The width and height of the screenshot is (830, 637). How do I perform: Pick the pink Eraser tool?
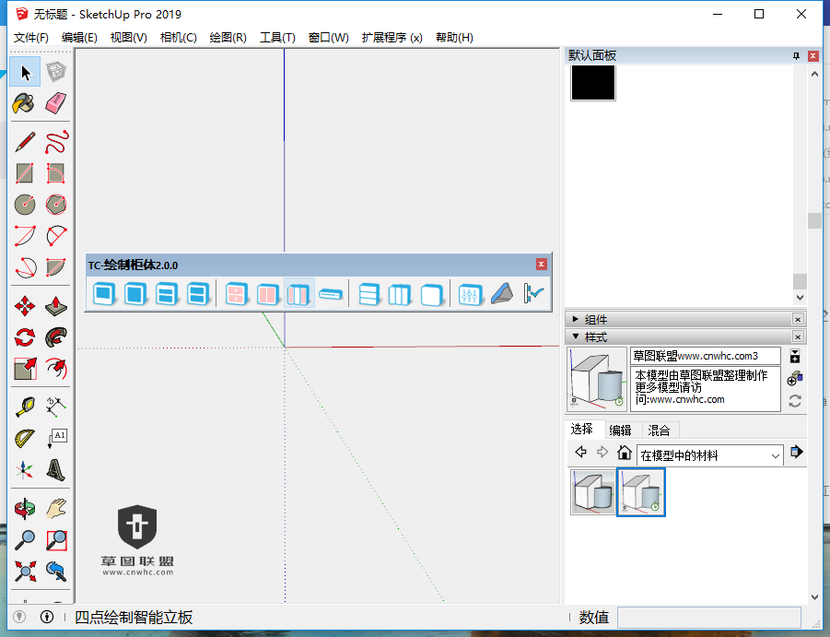coord(56,103)
